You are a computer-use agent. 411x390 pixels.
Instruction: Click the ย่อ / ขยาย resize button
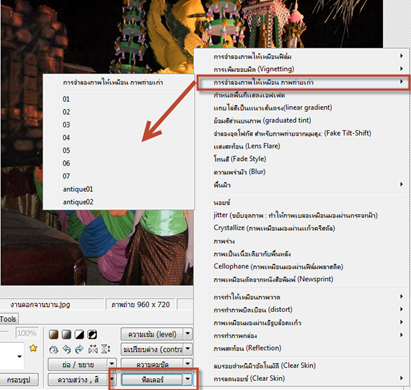pos(78,364)
